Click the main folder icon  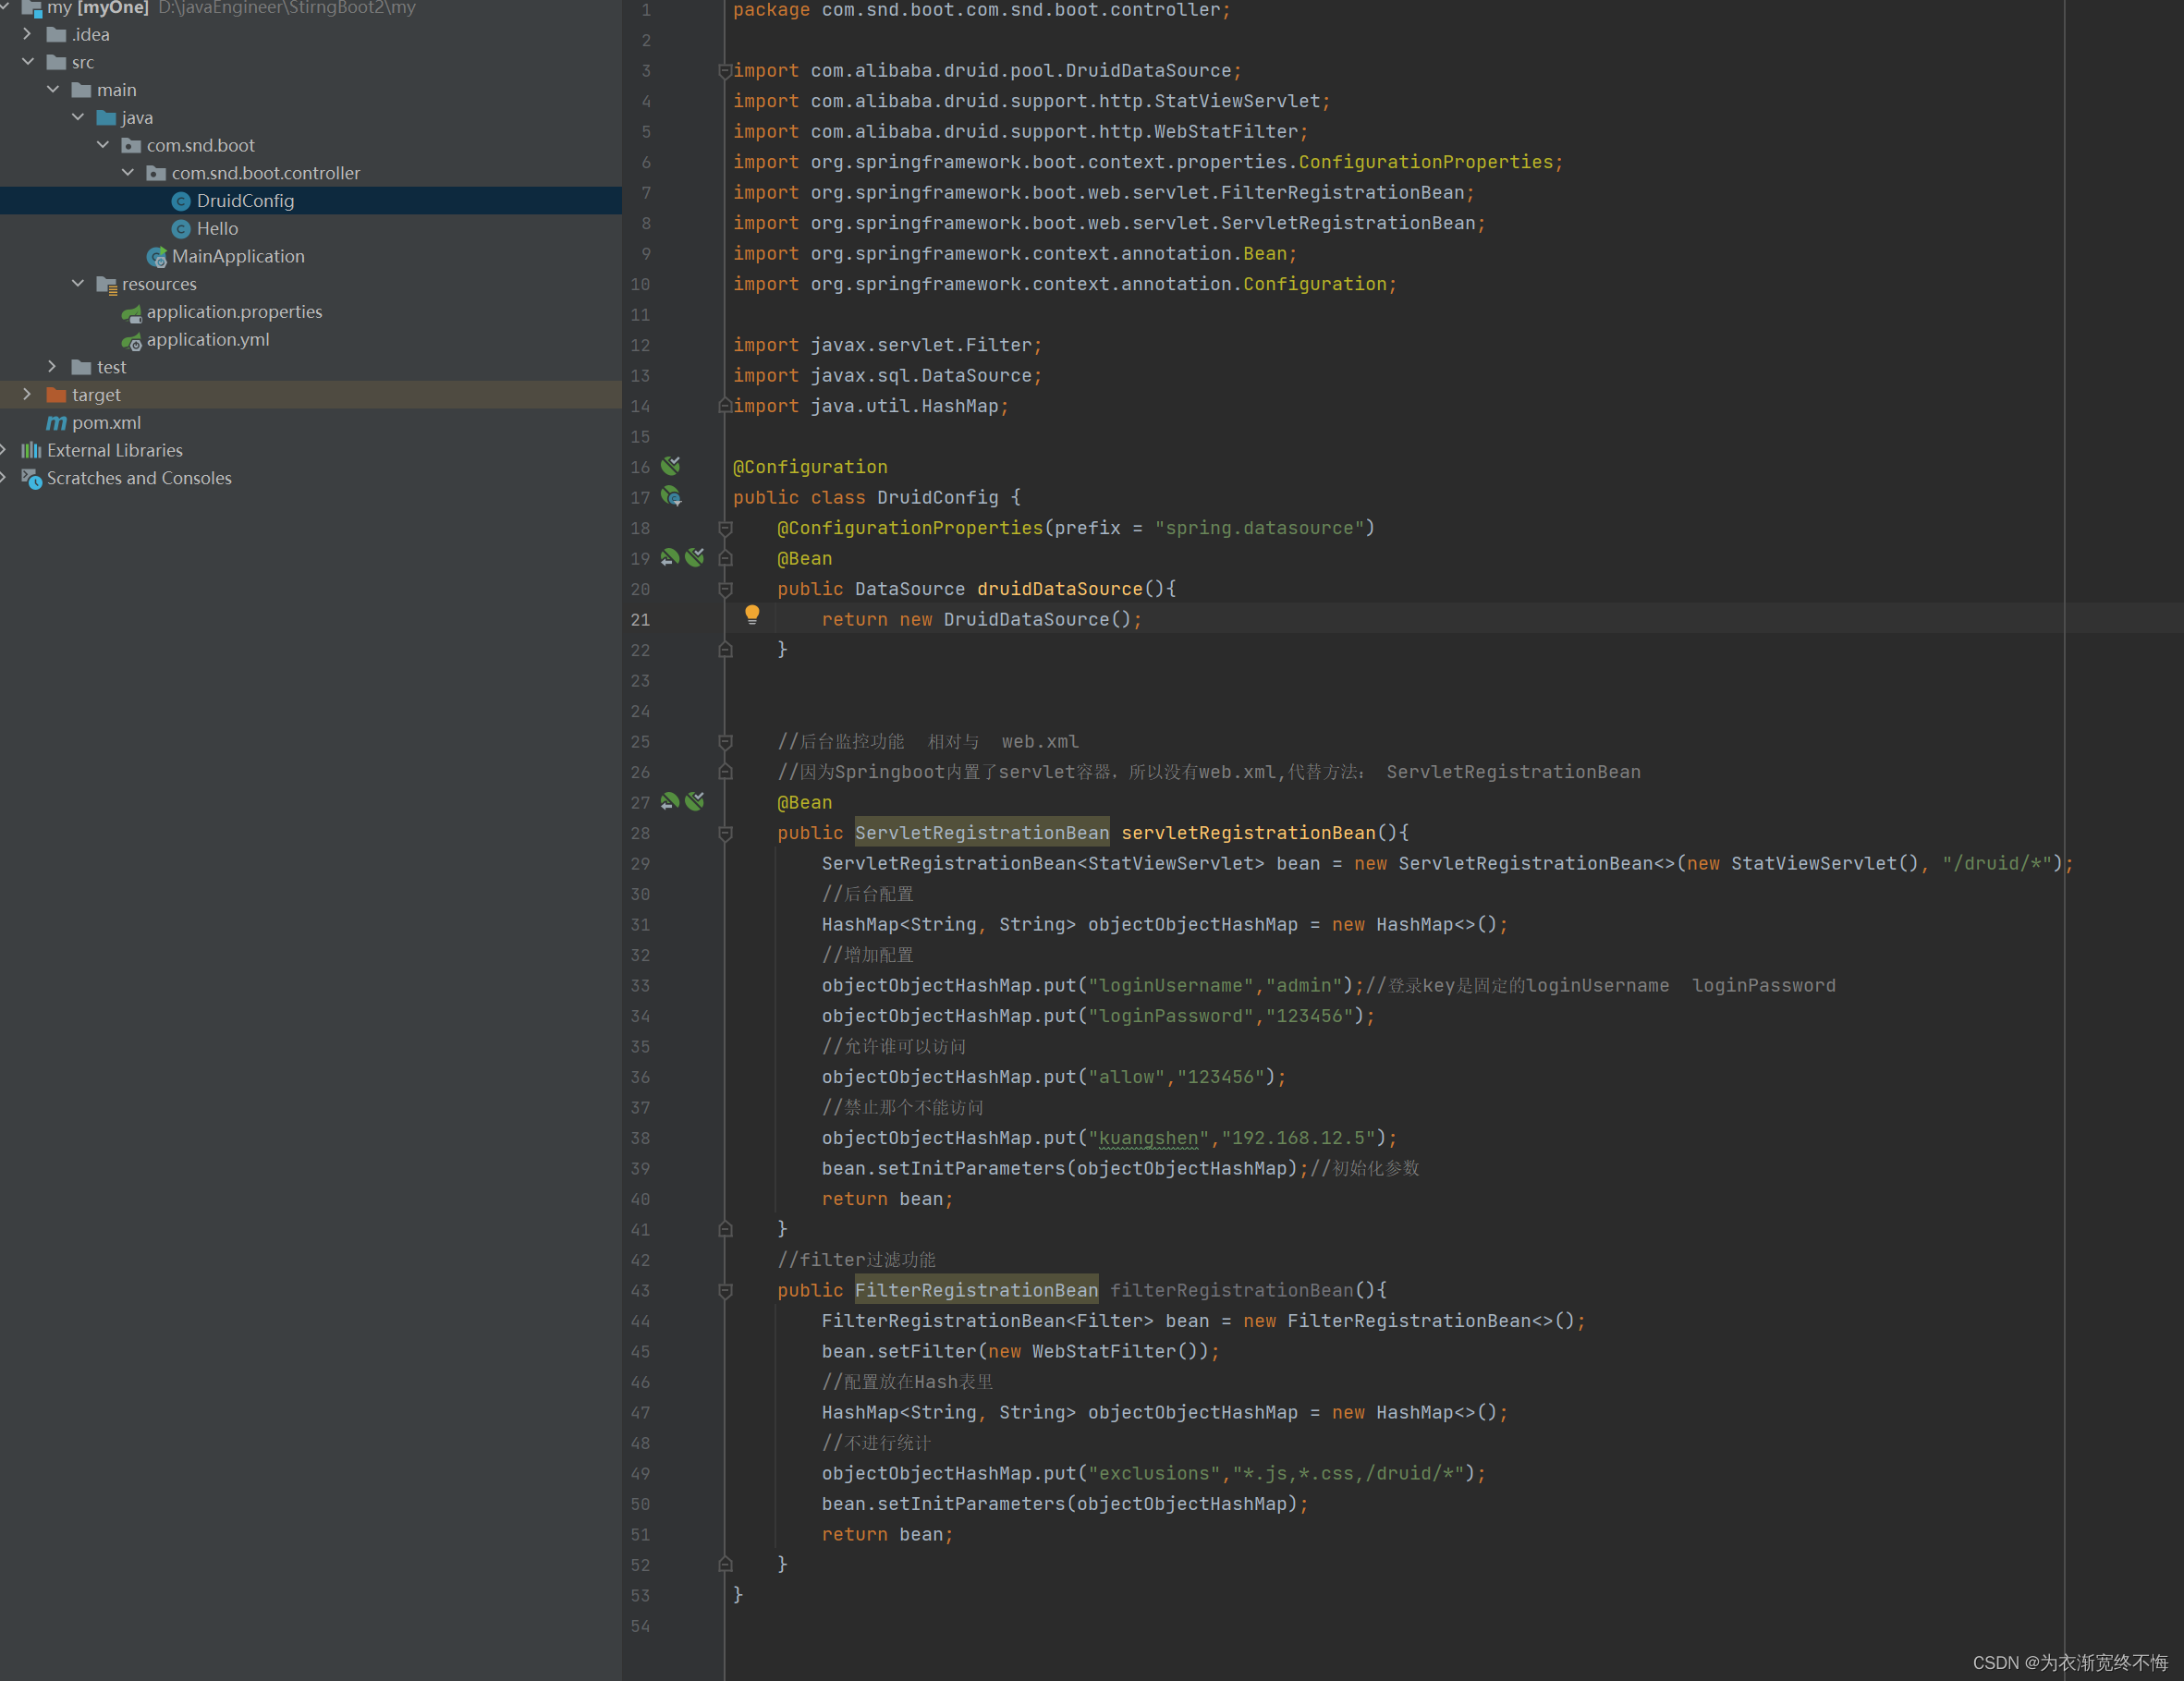tap(81, 90)
